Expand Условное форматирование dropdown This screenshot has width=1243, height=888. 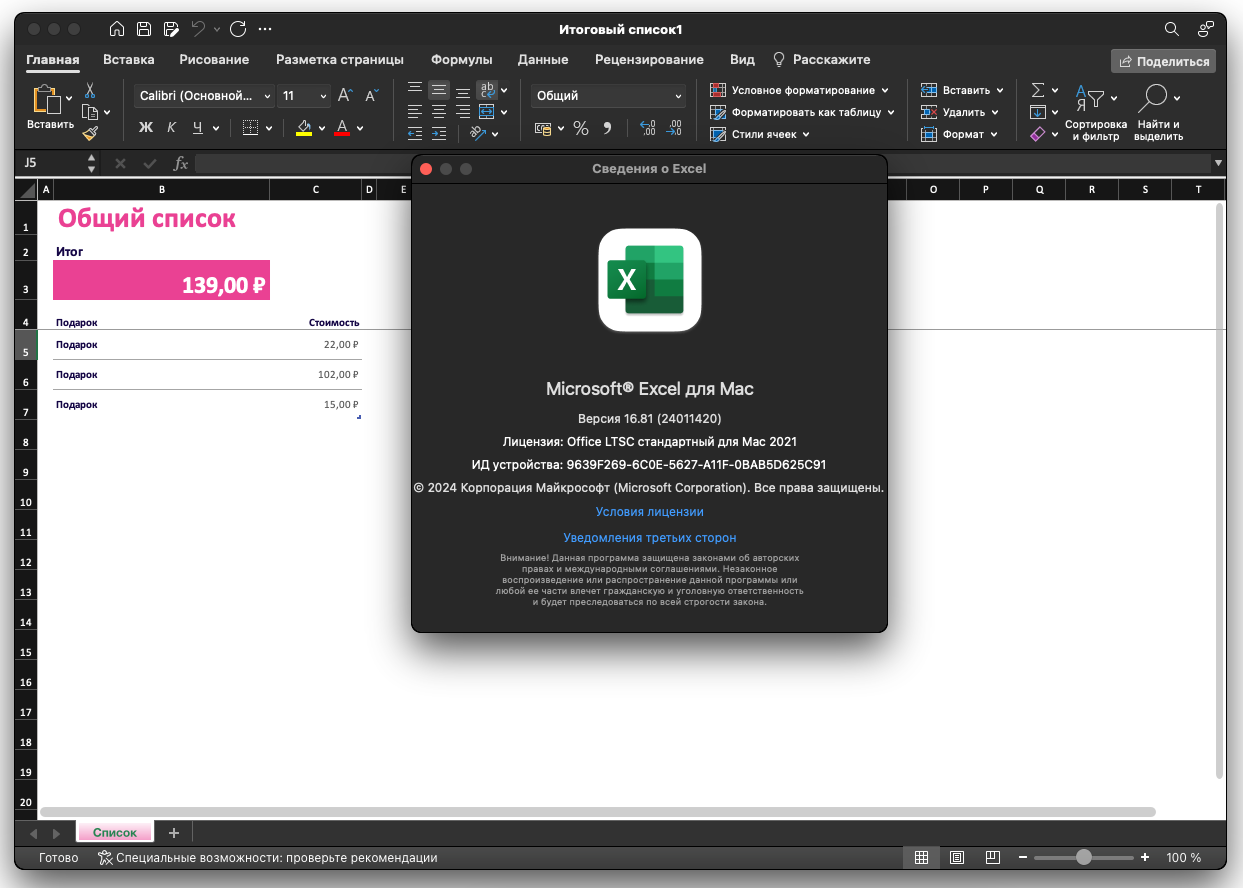coord(801,90)
